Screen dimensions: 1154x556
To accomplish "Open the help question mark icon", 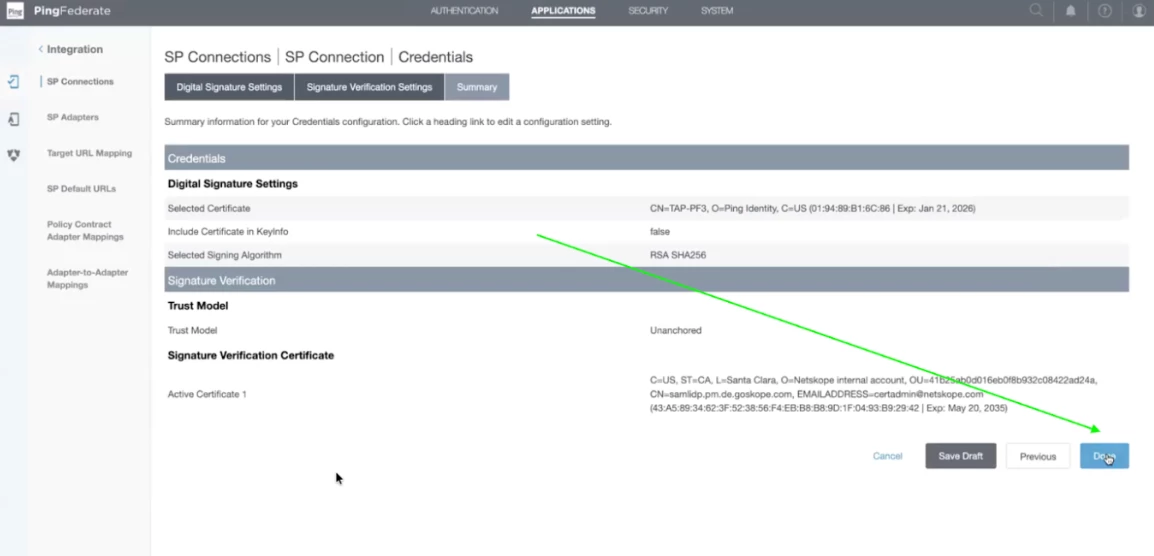I will click(1105, 11).
